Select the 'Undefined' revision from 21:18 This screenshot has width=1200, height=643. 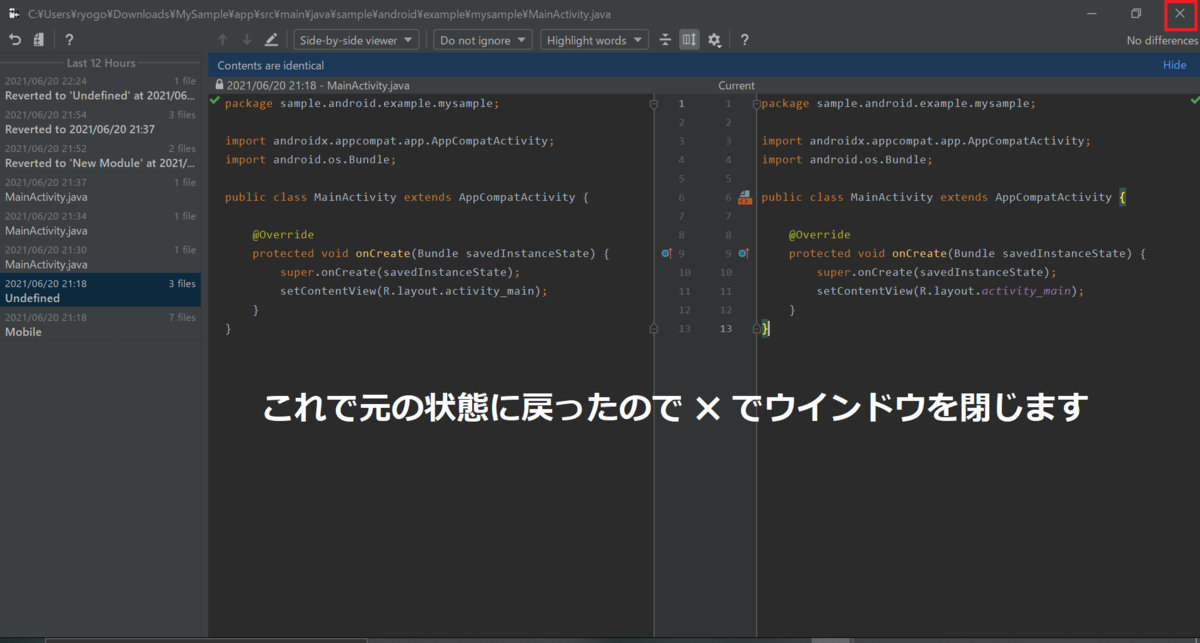point(100,291)
